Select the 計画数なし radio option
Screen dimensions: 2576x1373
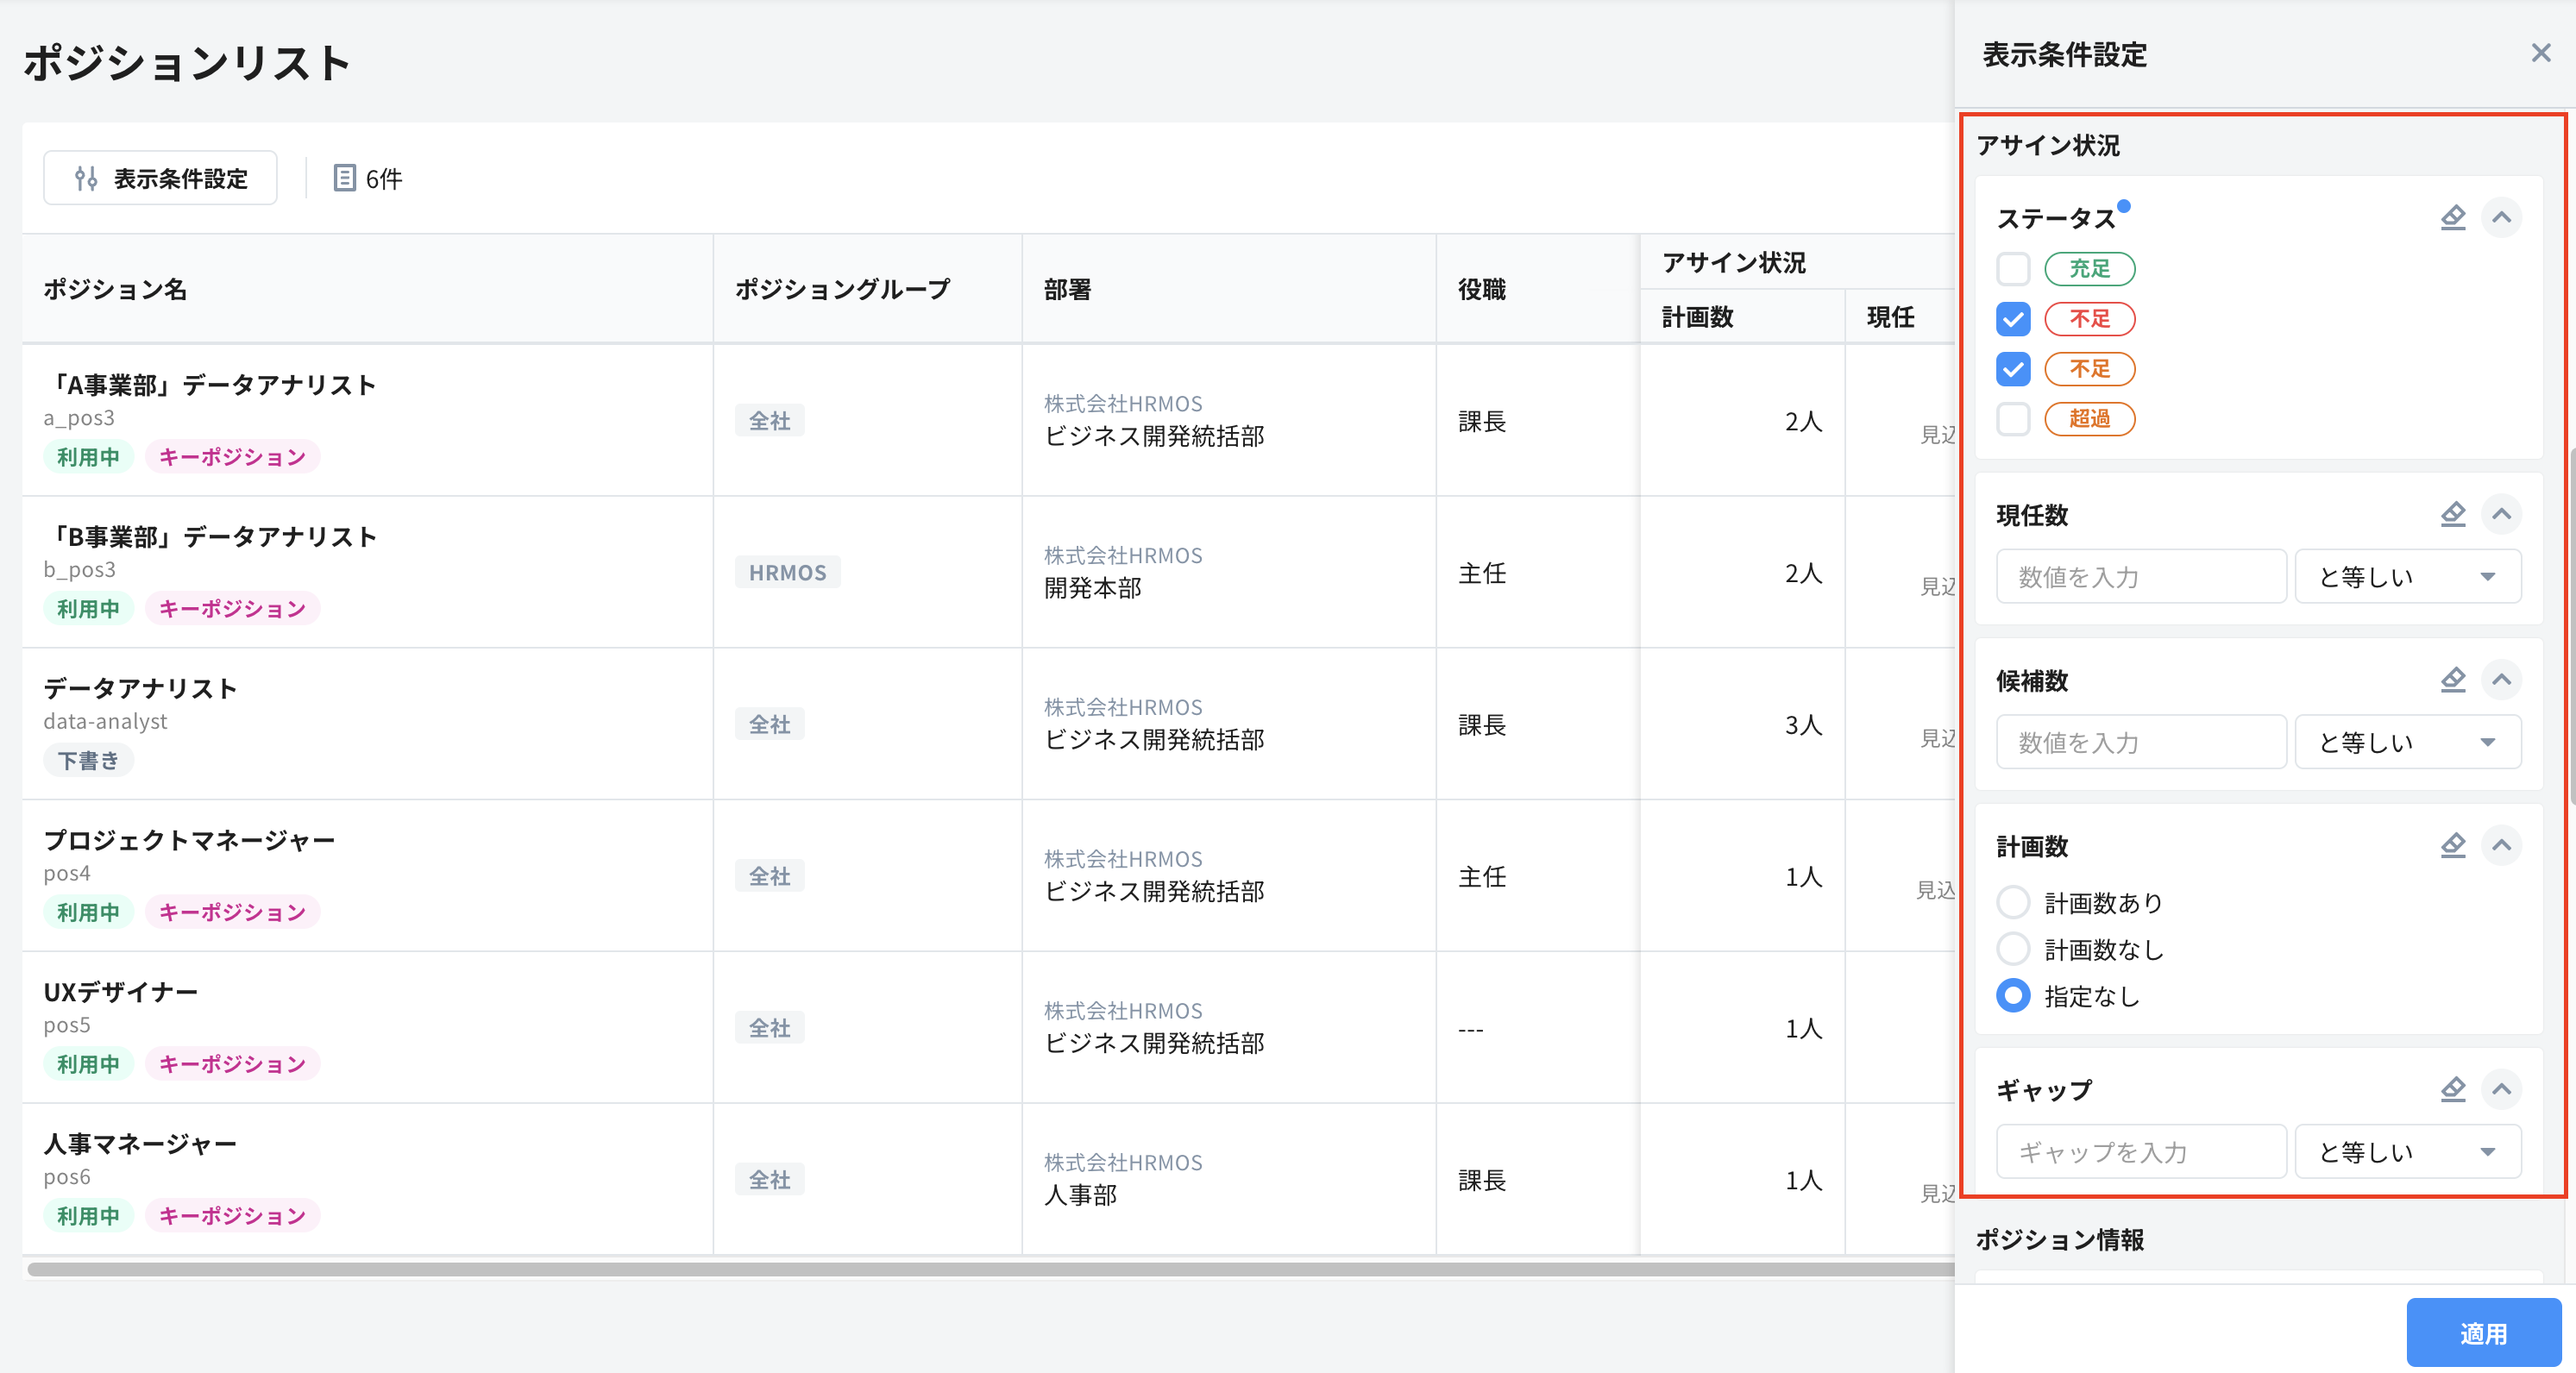click(2013, 949)
